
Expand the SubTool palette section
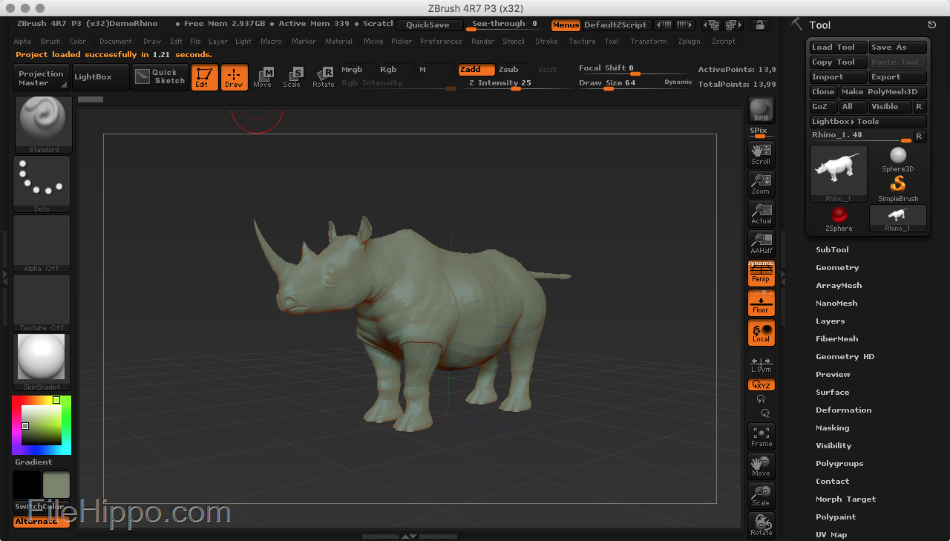(x=832, y=250)
